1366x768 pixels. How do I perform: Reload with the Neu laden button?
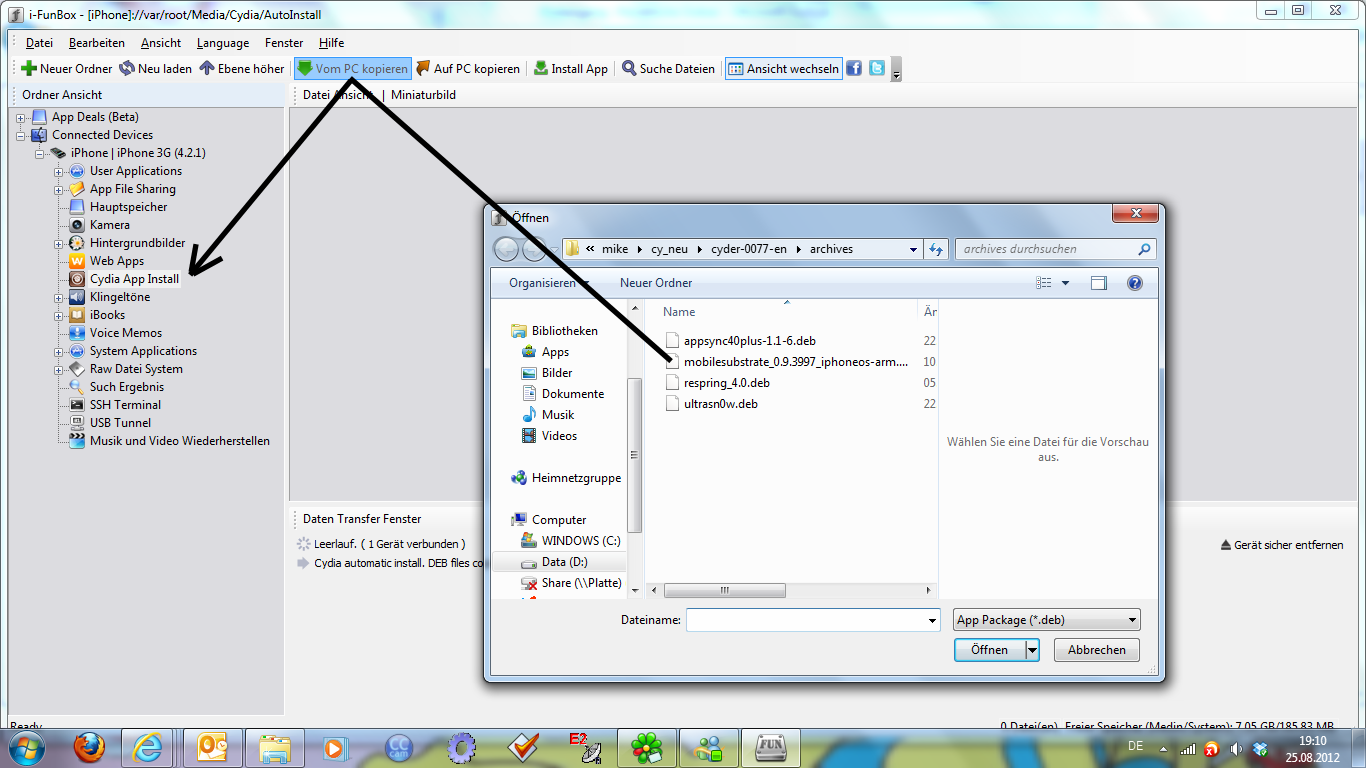pos(155,69)
